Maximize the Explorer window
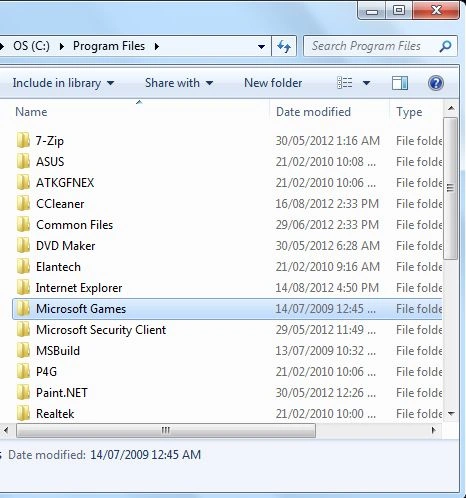The width and height of the screenshot is (466, 498). [x=399, y=10]
